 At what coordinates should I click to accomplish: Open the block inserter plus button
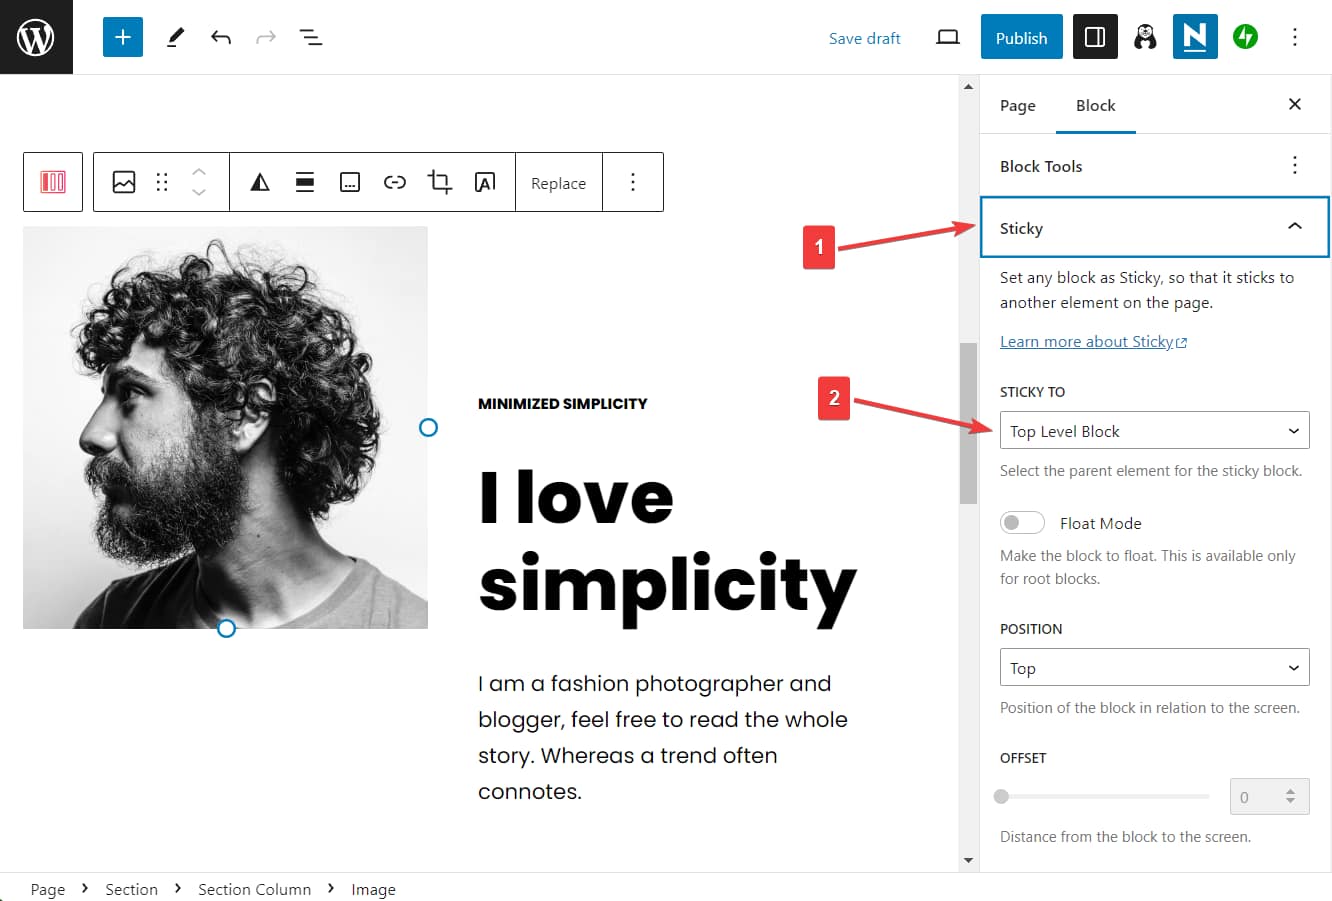[123, 37]
